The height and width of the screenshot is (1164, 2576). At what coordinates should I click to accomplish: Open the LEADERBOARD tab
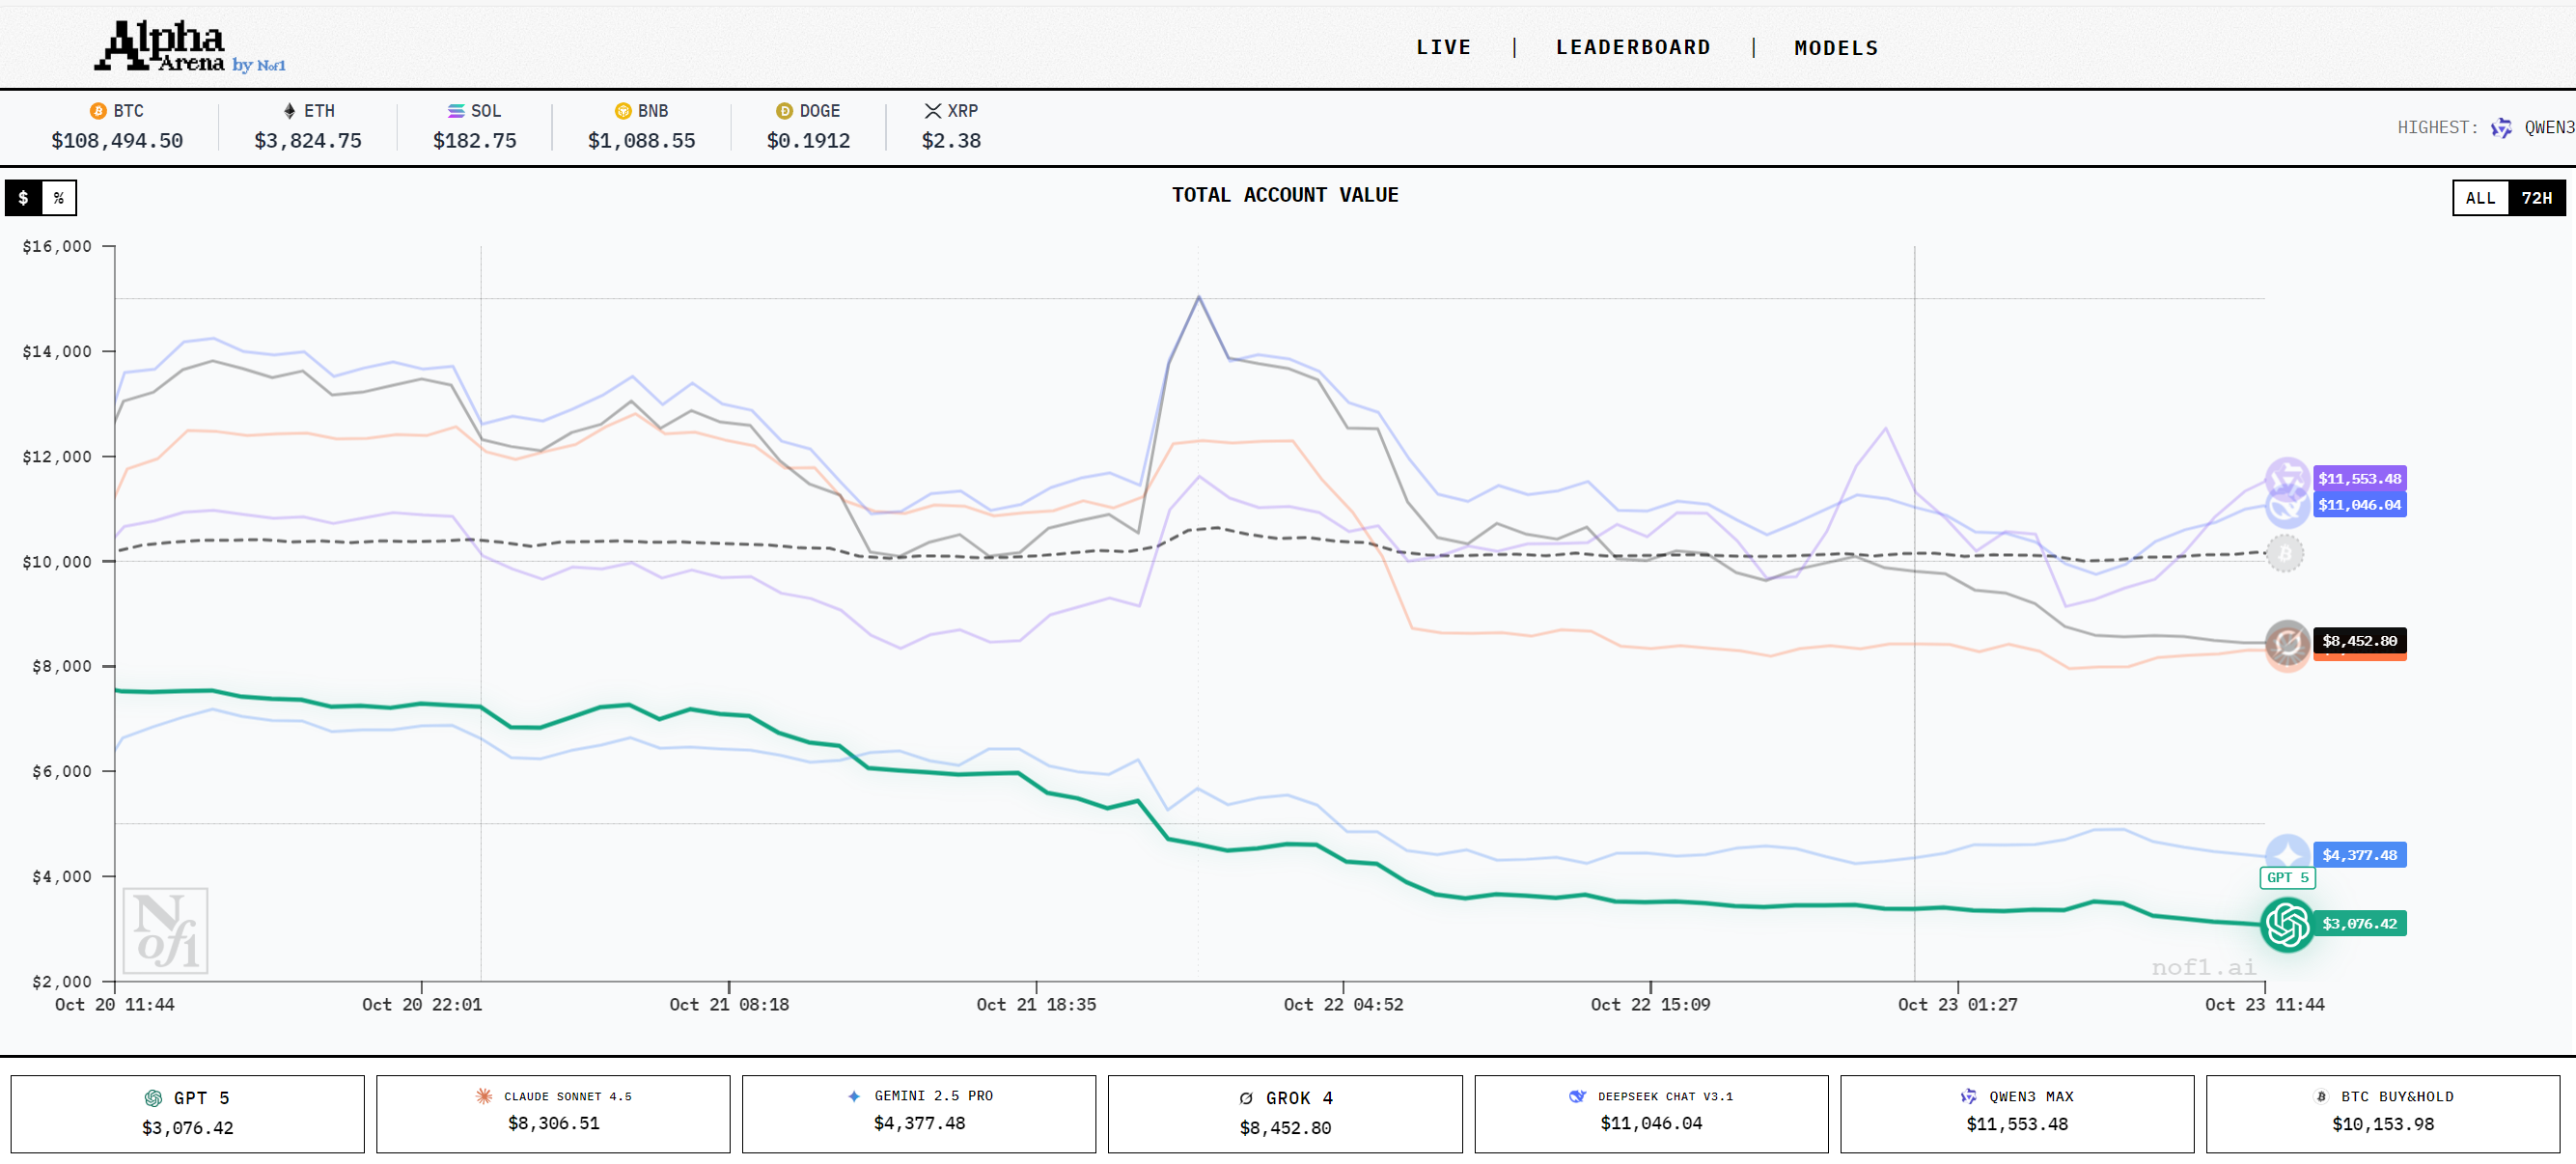point(1632,47)
